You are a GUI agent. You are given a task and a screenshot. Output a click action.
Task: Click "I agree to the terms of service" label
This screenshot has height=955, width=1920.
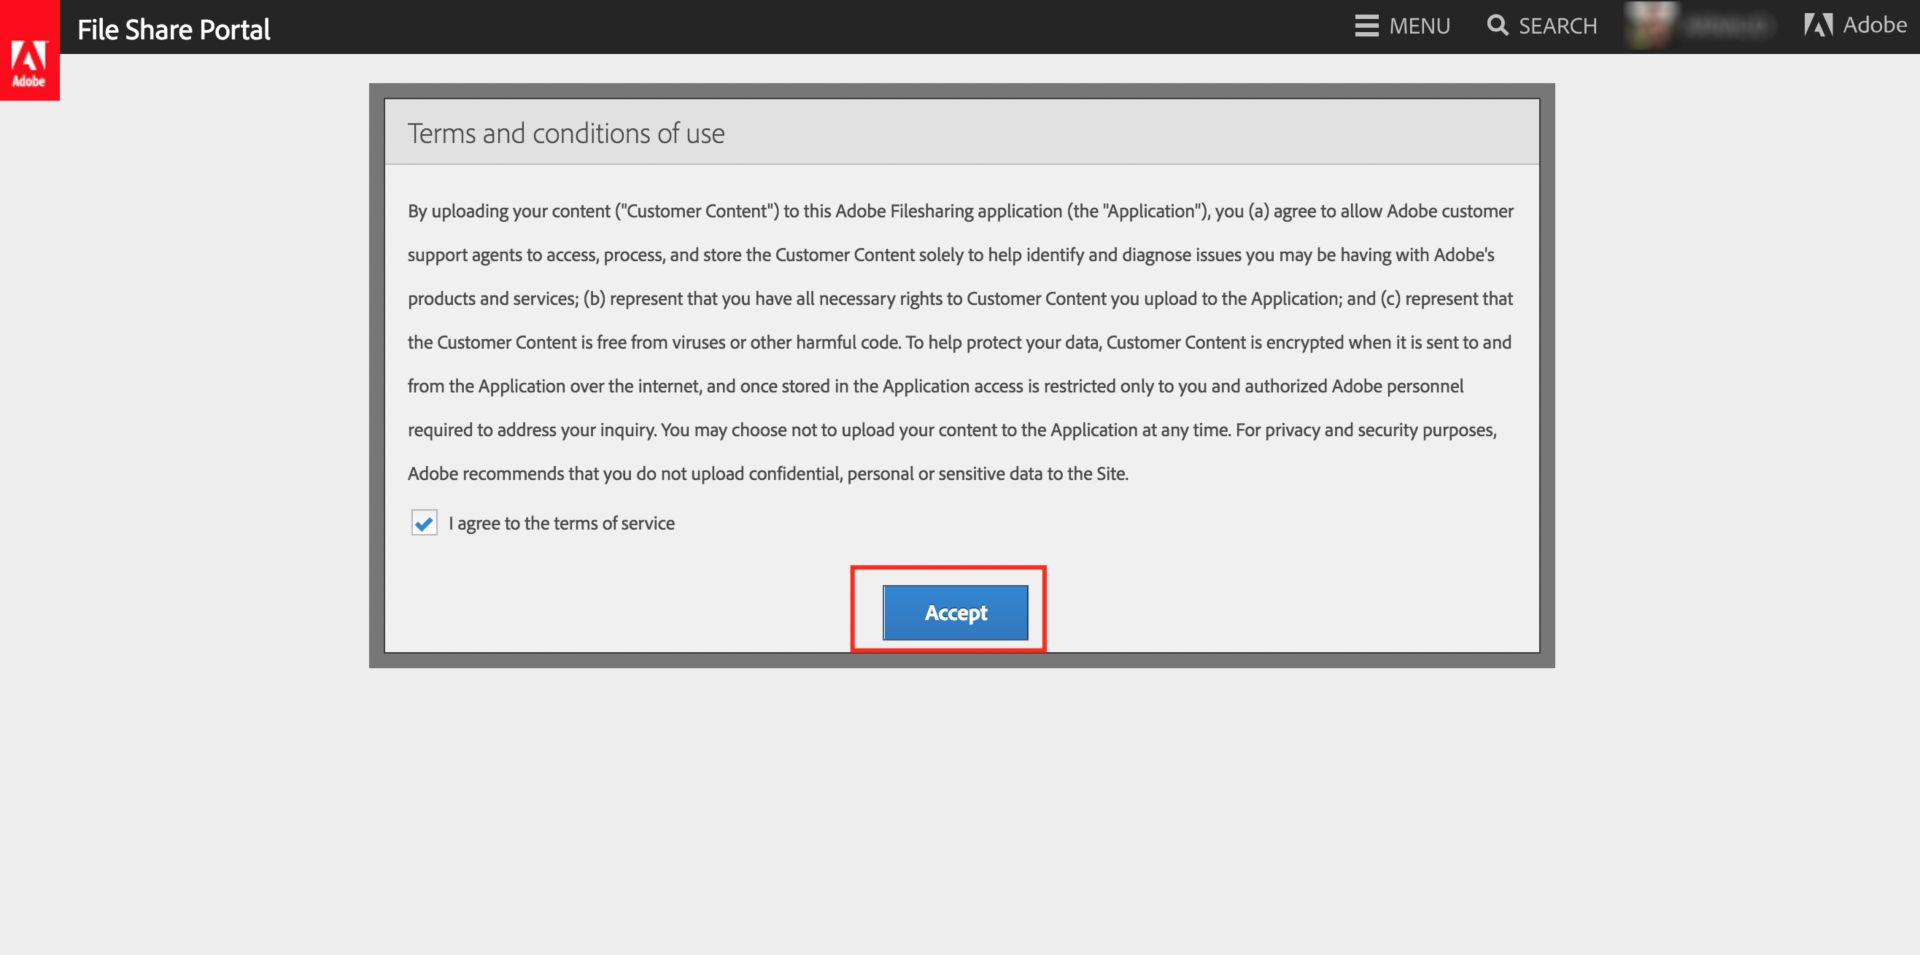(562, 523)
